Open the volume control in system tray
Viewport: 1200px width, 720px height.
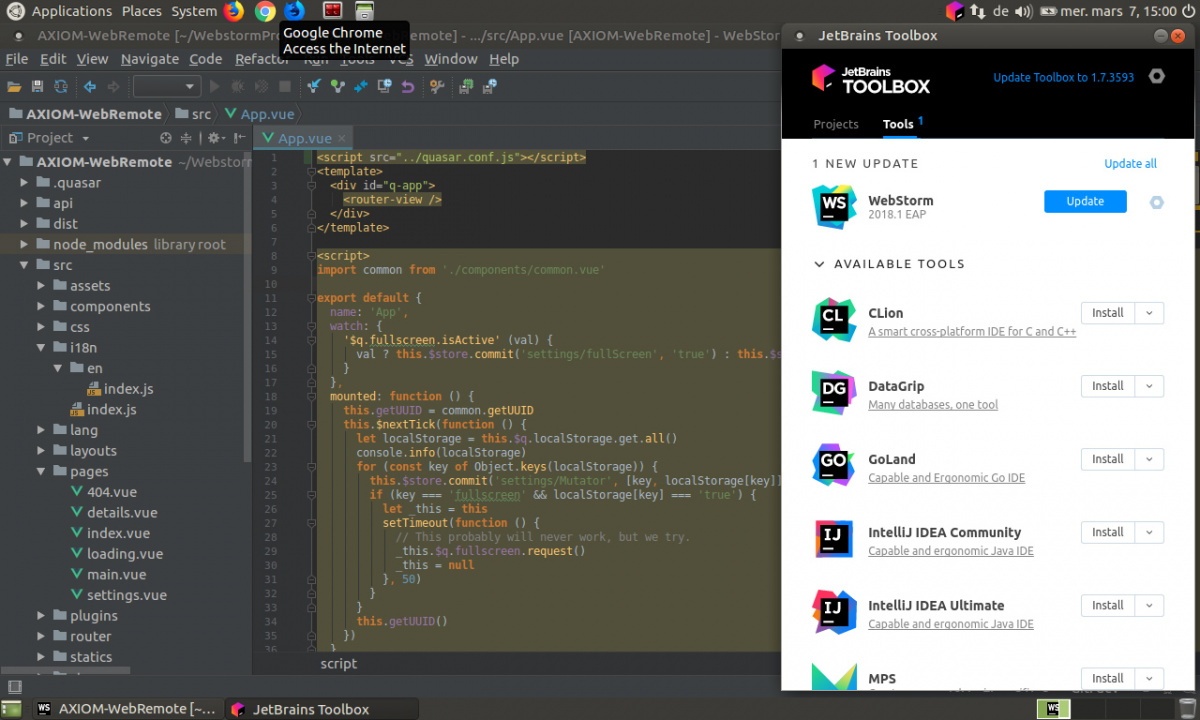click(x=1023, y=11)
